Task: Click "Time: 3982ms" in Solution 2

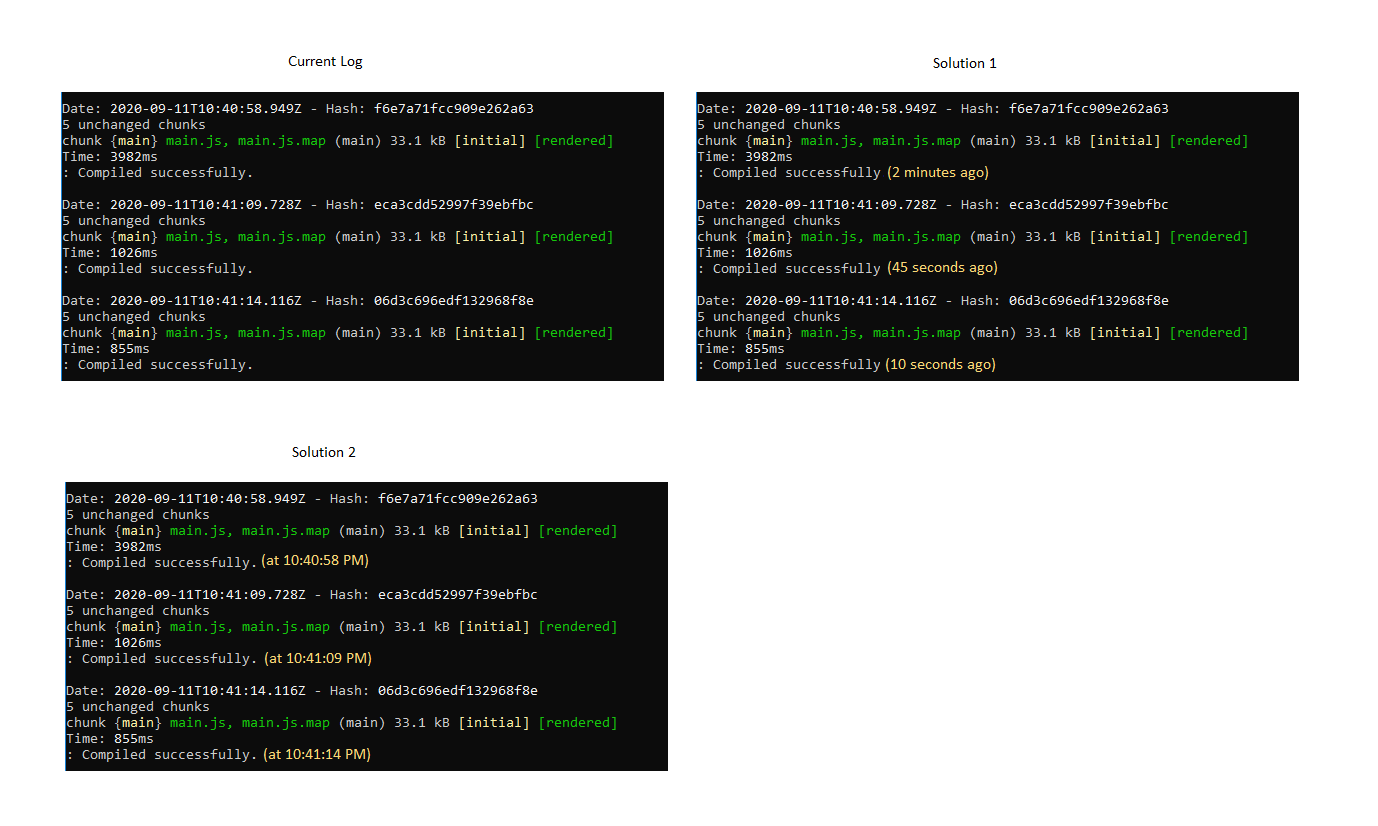Action: pos(114,546)
